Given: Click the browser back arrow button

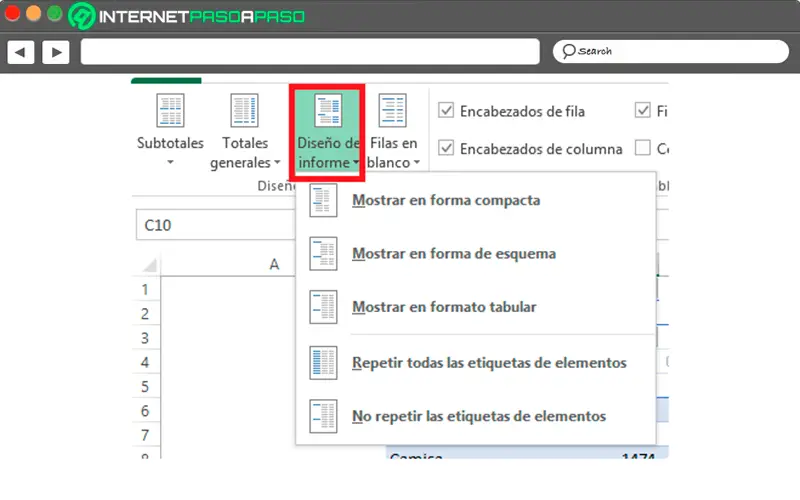Looking at the screenshot, I should tap(20, 52).
